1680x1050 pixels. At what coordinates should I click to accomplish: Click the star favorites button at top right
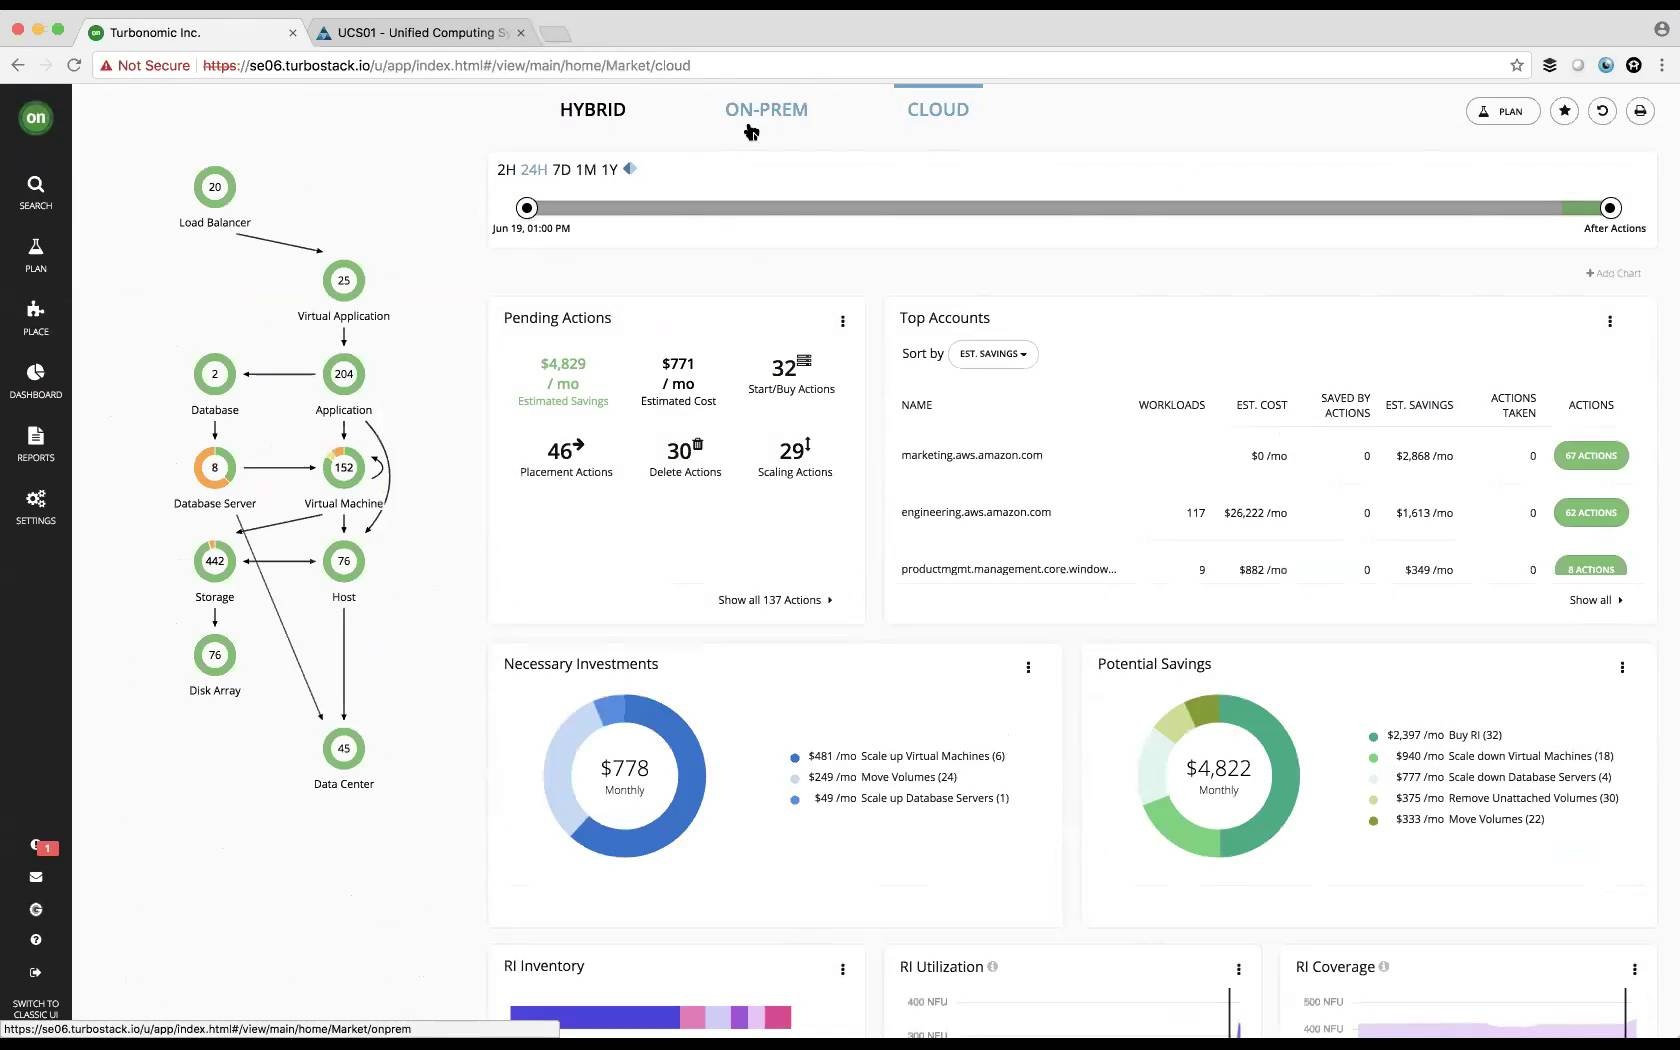point(1565,111)
